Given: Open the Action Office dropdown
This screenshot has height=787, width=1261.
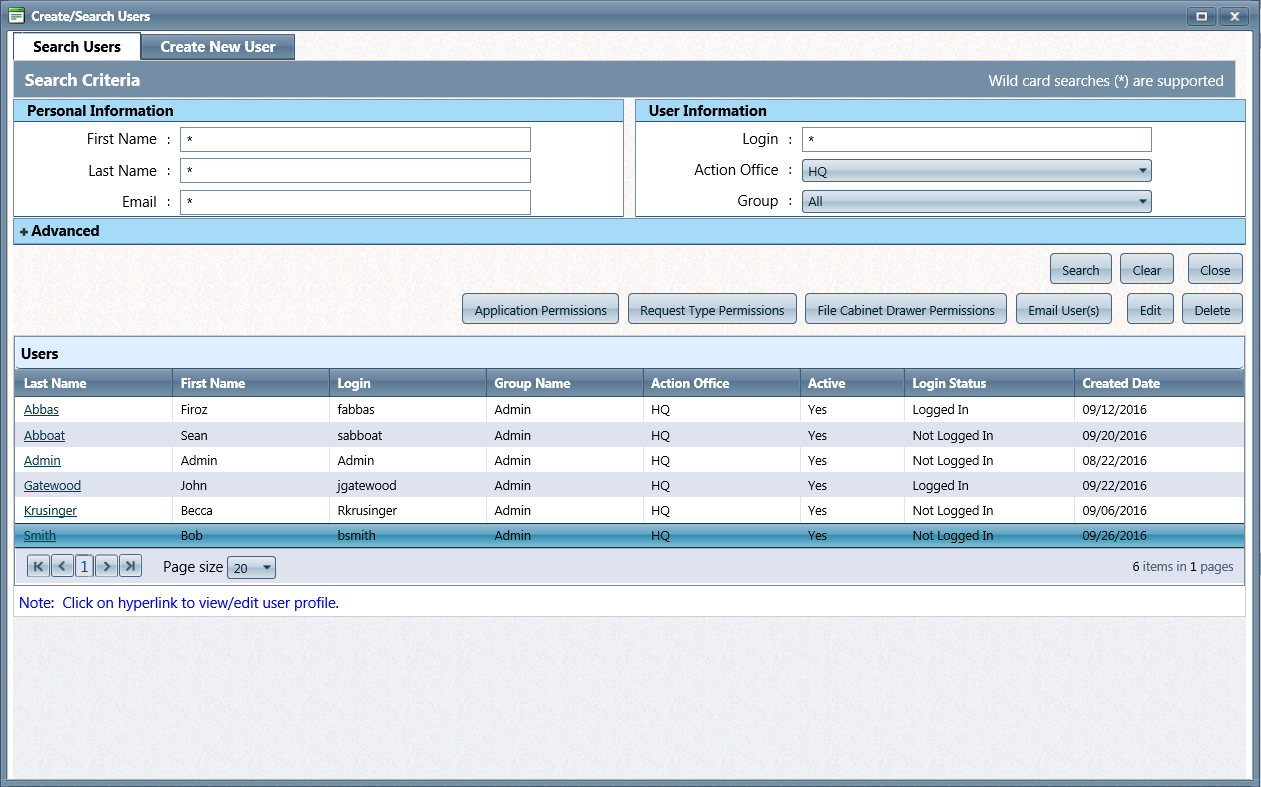Looking at the screenshot, I should [x=977, y=171].
